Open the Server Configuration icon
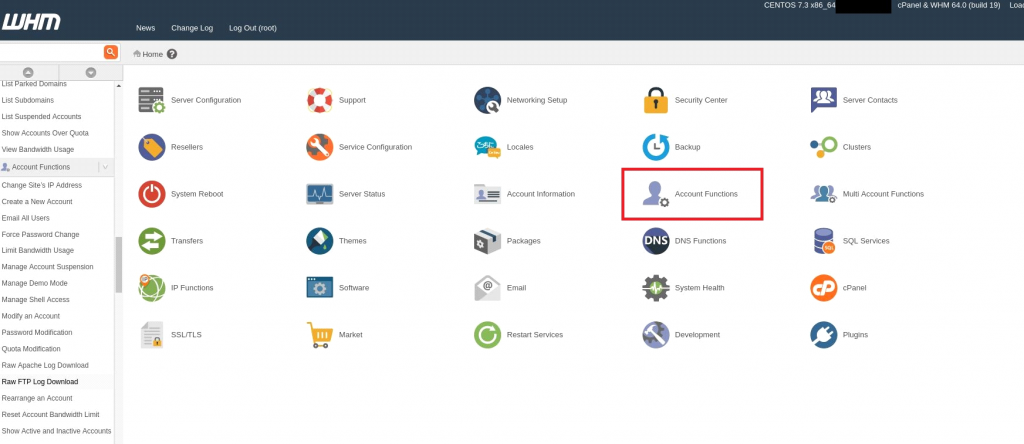The image size is (1024, 444). coord(152,100)
